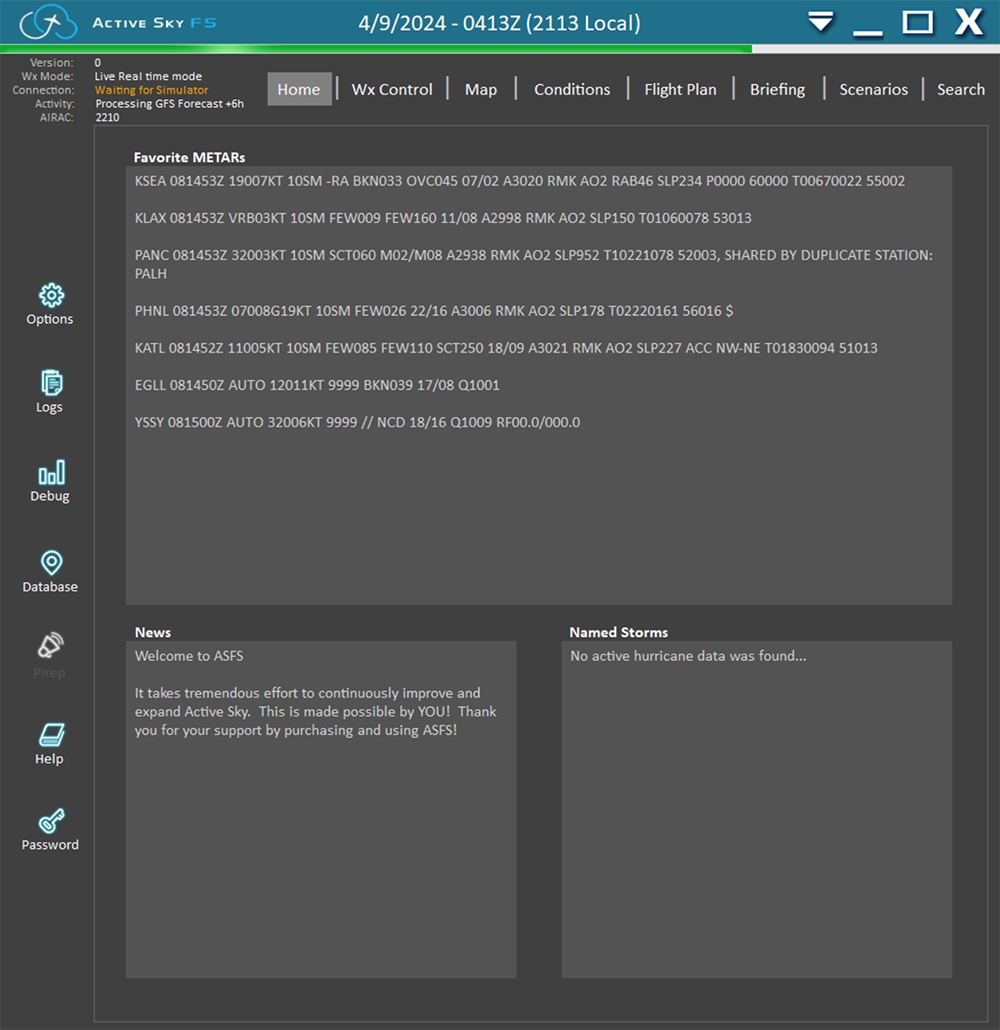
Task: Go to the Conditions tab
Action: pos(572,89)
